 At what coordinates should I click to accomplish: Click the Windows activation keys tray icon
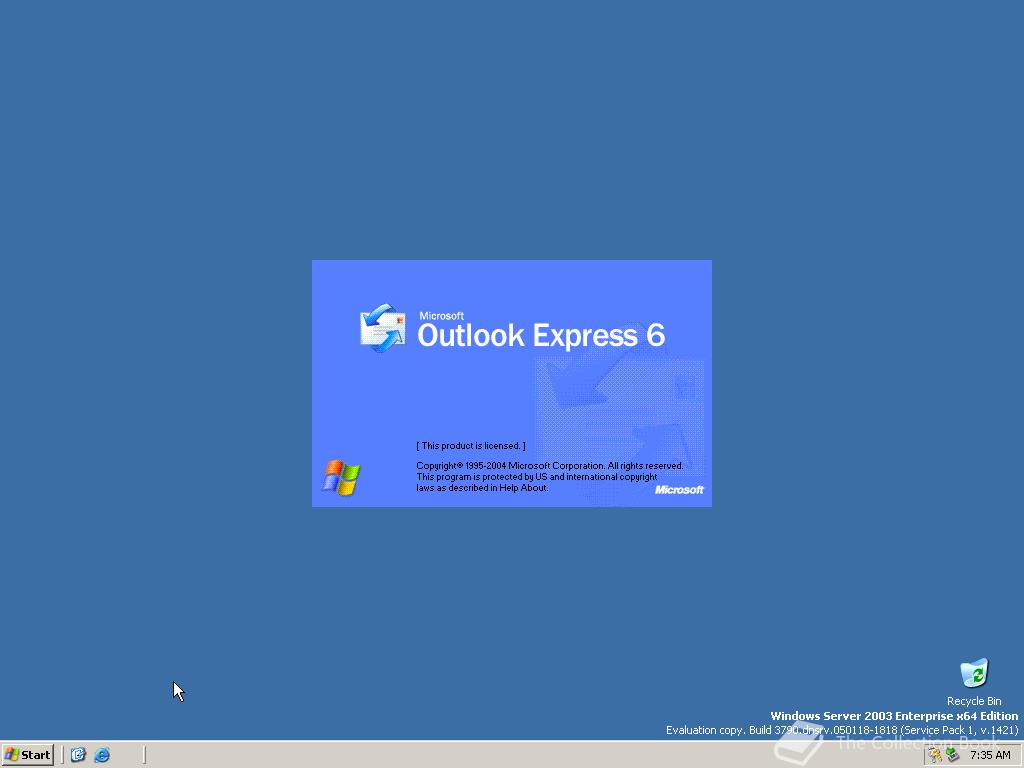pyautogui.click(x=935, y=755)
